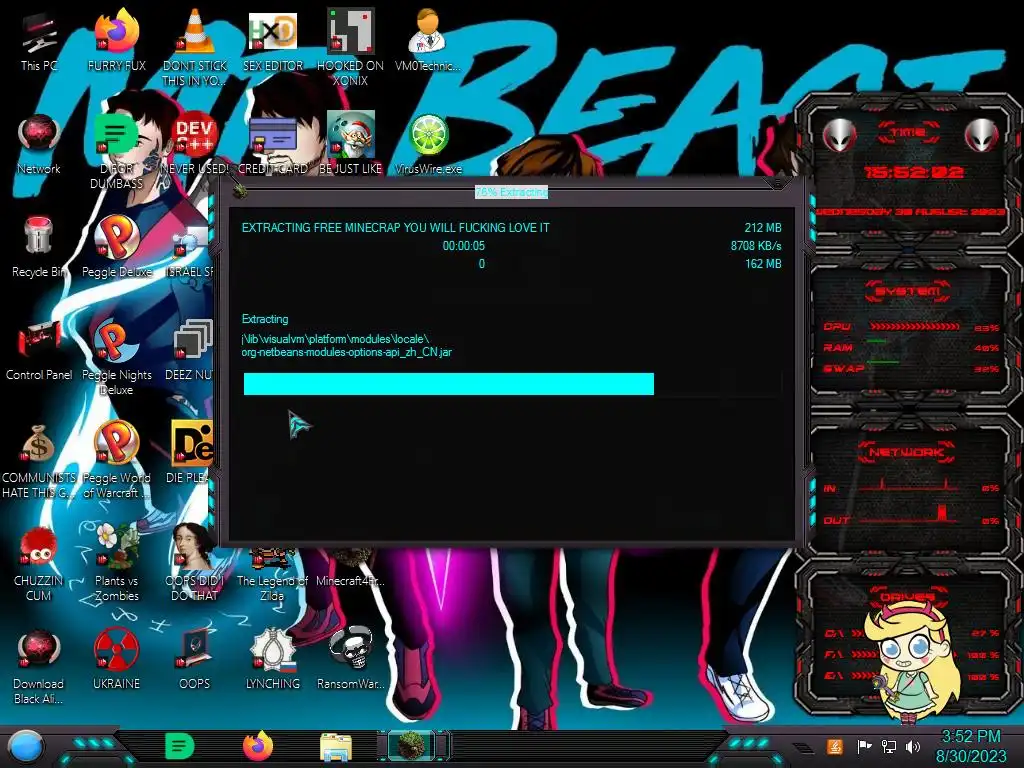The image size is (1024, 768).
Task: Click the cyan extraction progress bar
Action: click(x=513, y=384)
